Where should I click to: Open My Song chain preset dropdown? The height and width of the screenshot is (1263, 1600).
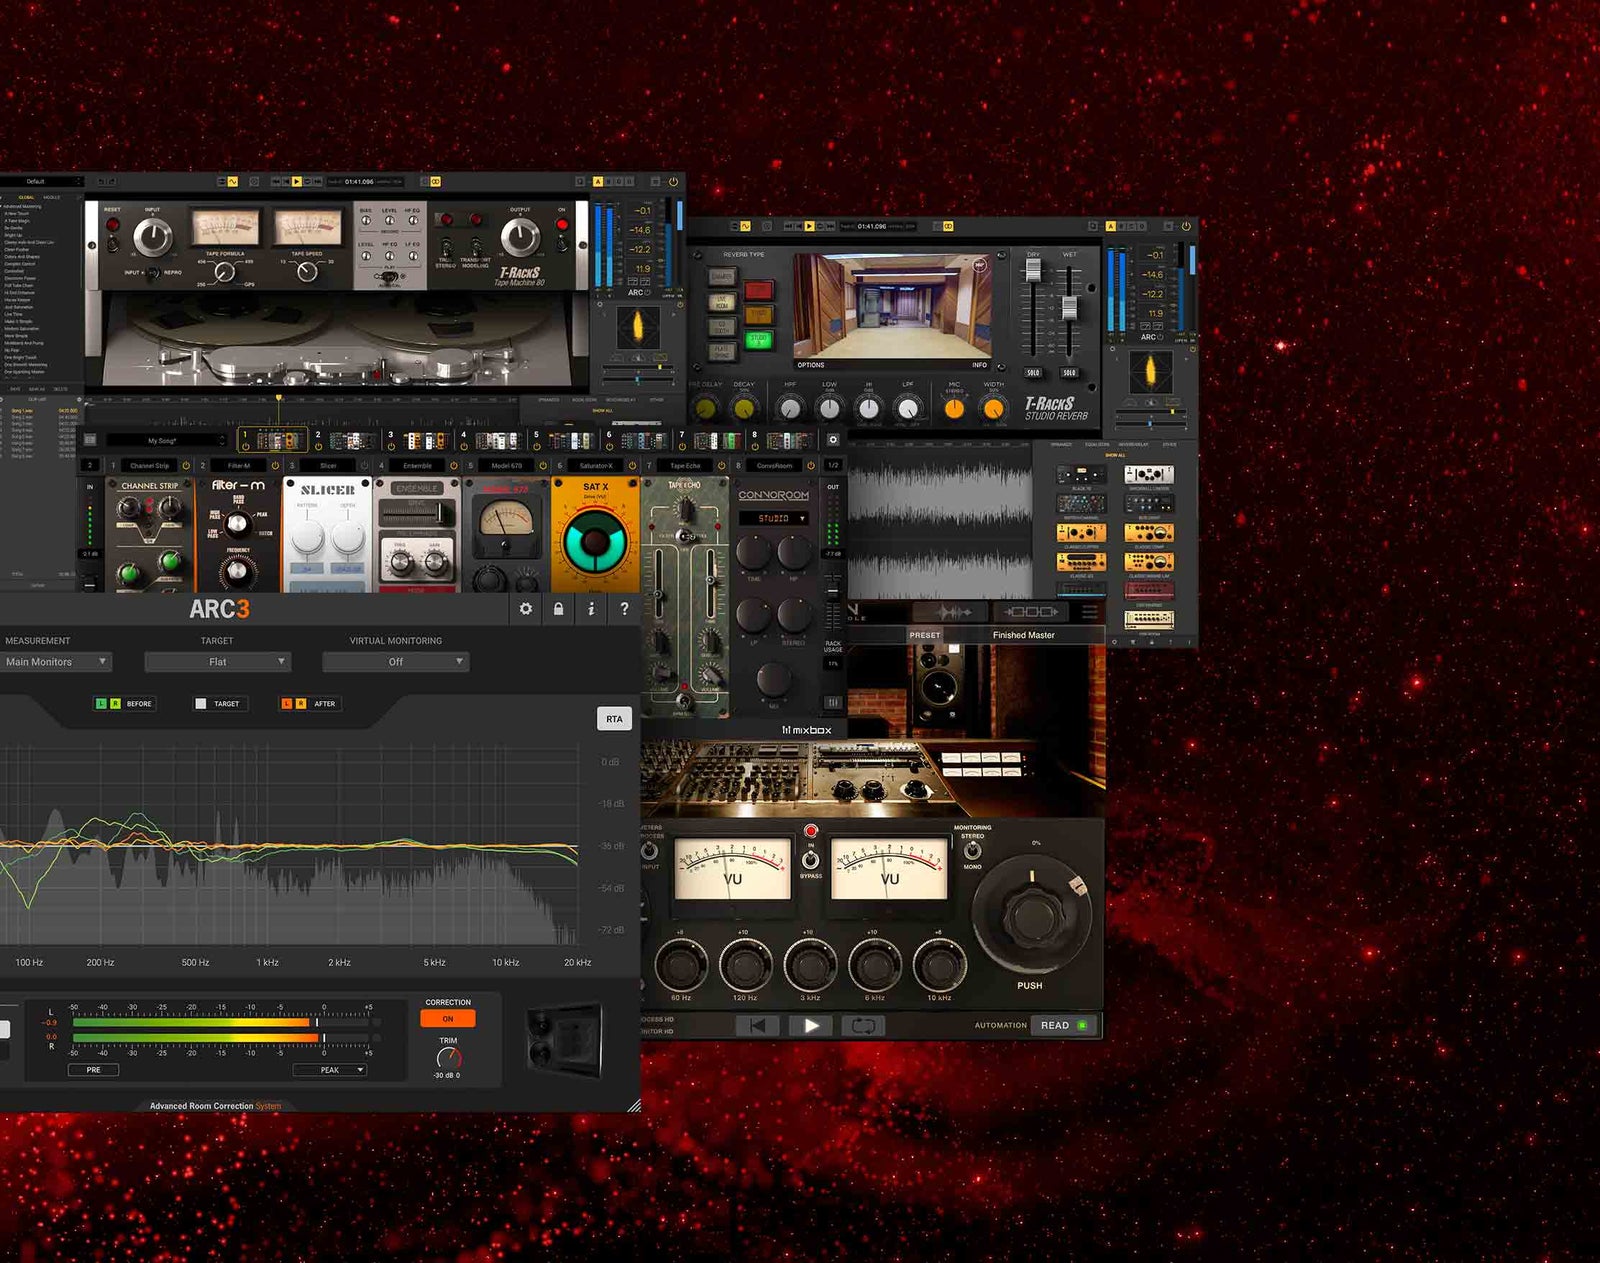pyautogui.click(x=167, y=440)
